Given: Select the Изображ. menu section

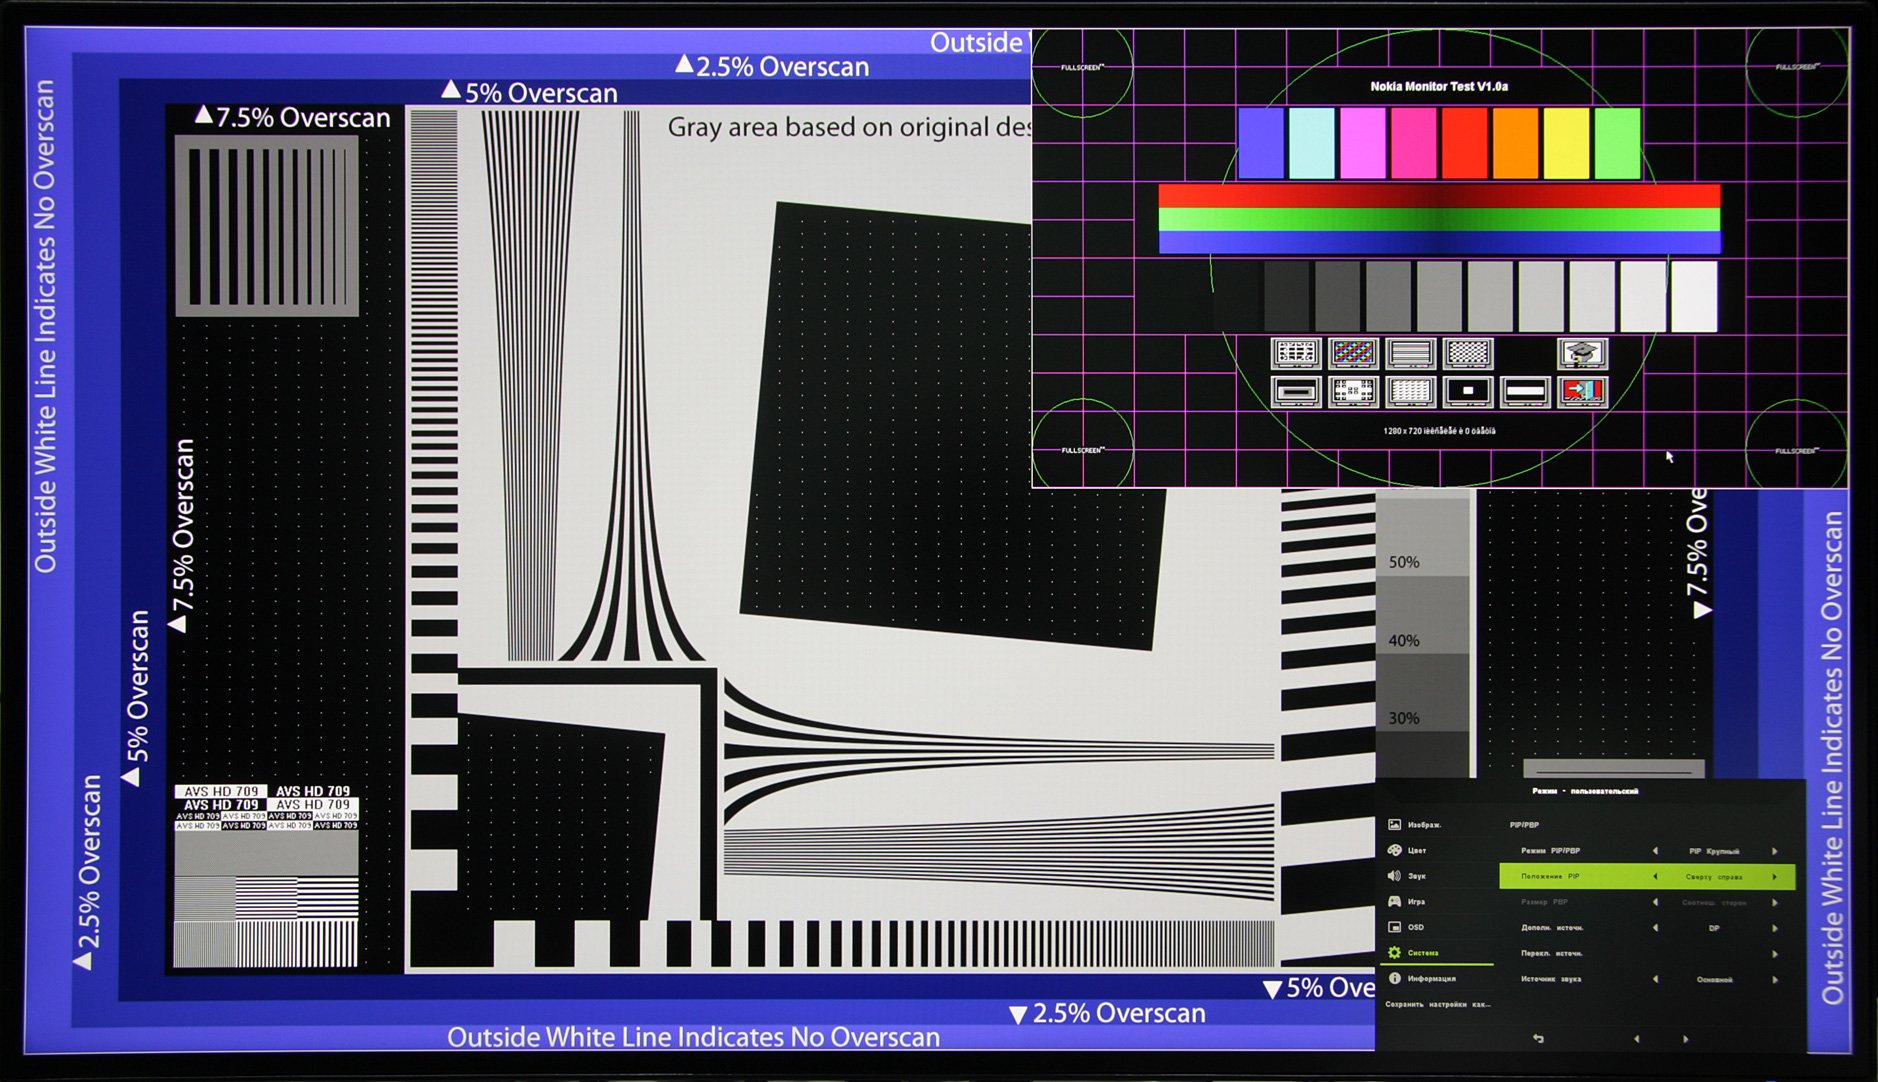Looking at the screenshot, I should coord(1415,825).
